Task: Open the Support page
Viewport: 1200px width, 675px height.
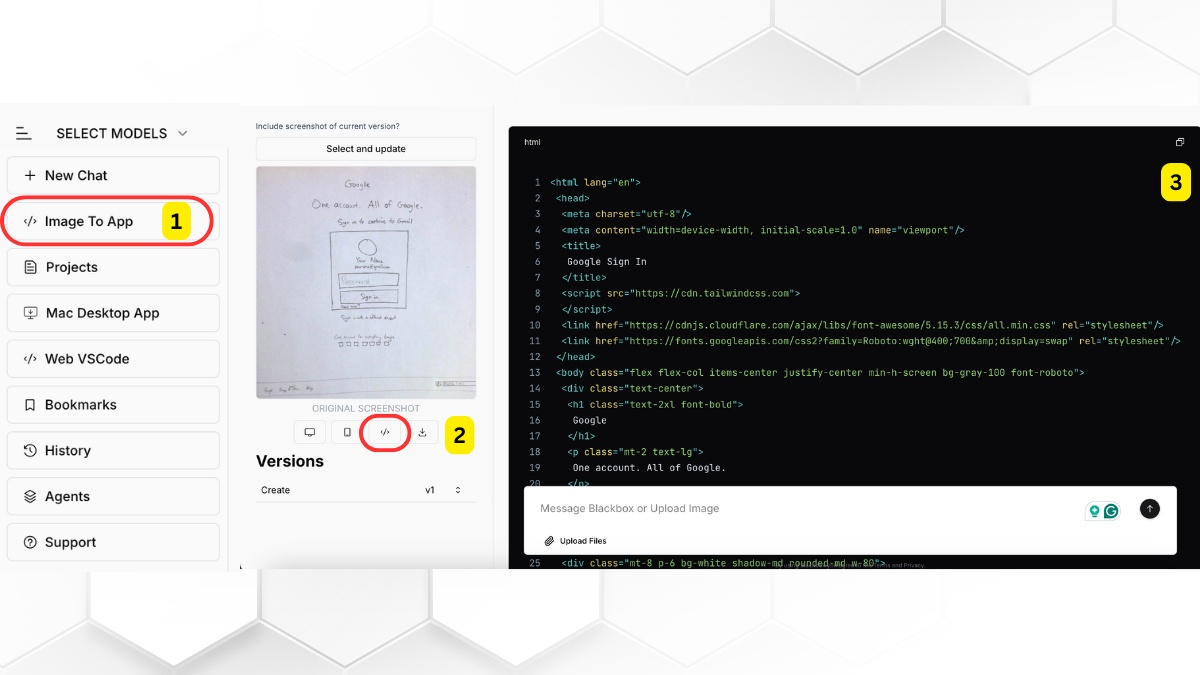Action: 113,542
